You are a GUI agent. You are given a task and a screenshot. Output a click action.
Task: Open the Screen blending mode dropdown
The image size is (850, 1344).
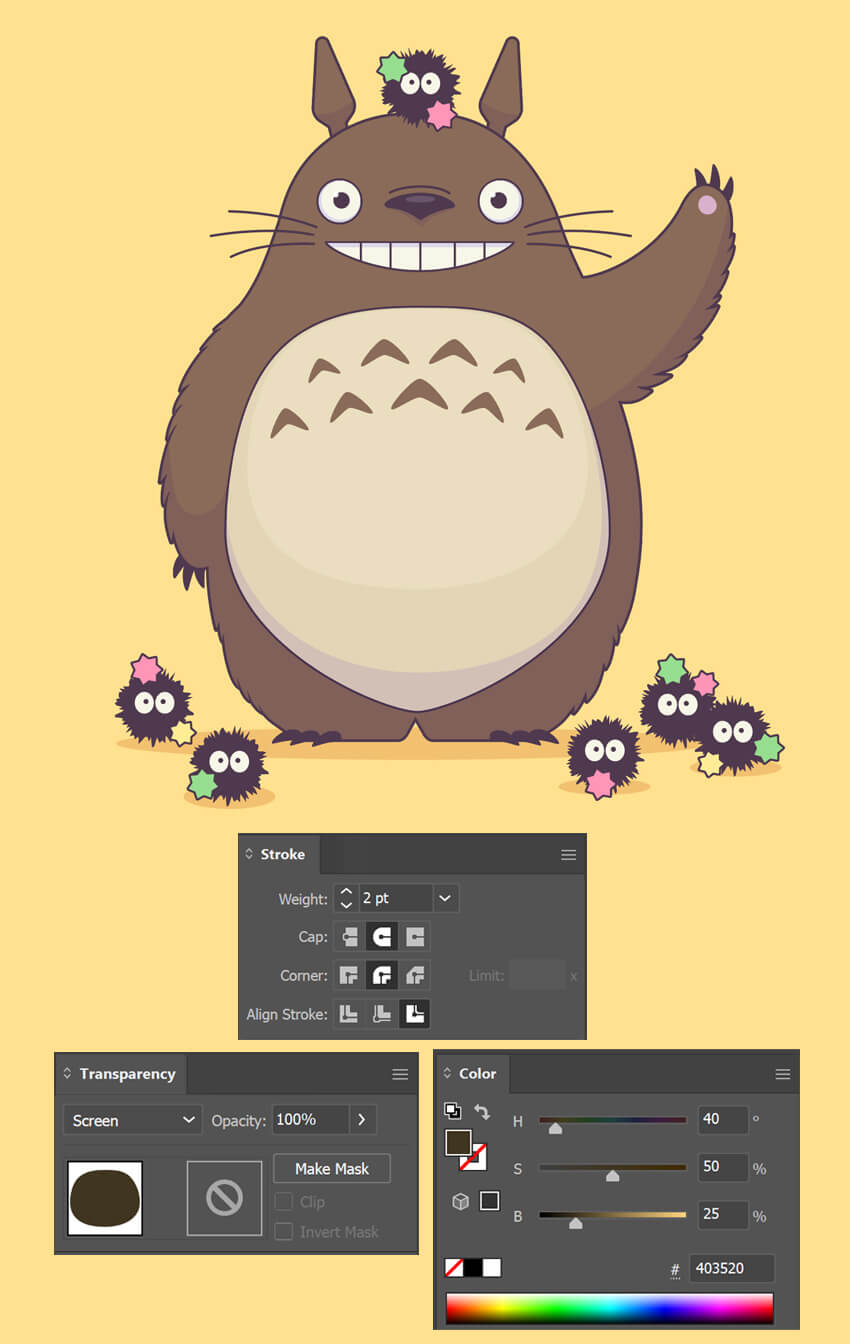(132, 1120)
